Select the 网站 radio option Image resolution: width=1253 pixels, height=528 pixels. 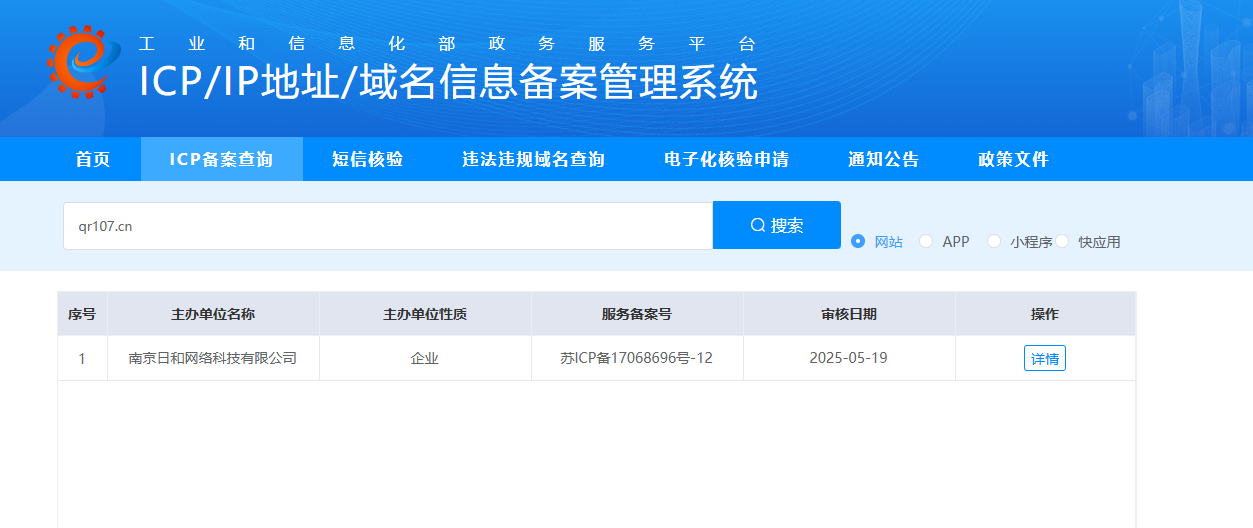click(858, 241)
